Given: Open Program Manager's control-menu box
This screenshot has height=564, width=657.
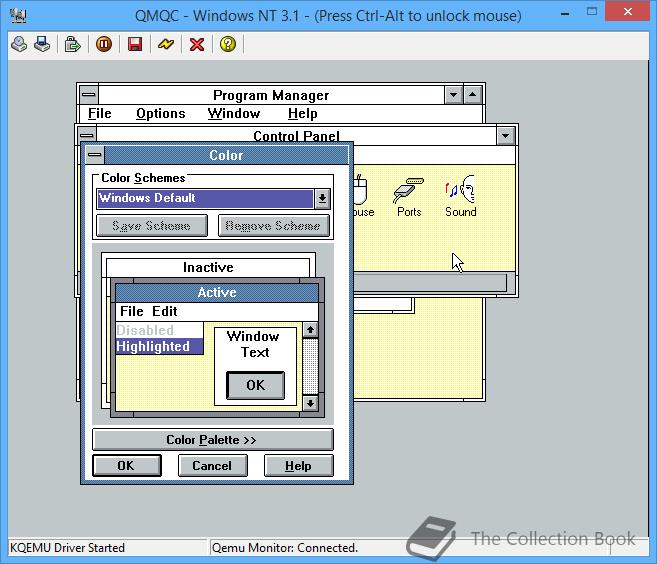Looking at the screenshot, I should [88, 95].
